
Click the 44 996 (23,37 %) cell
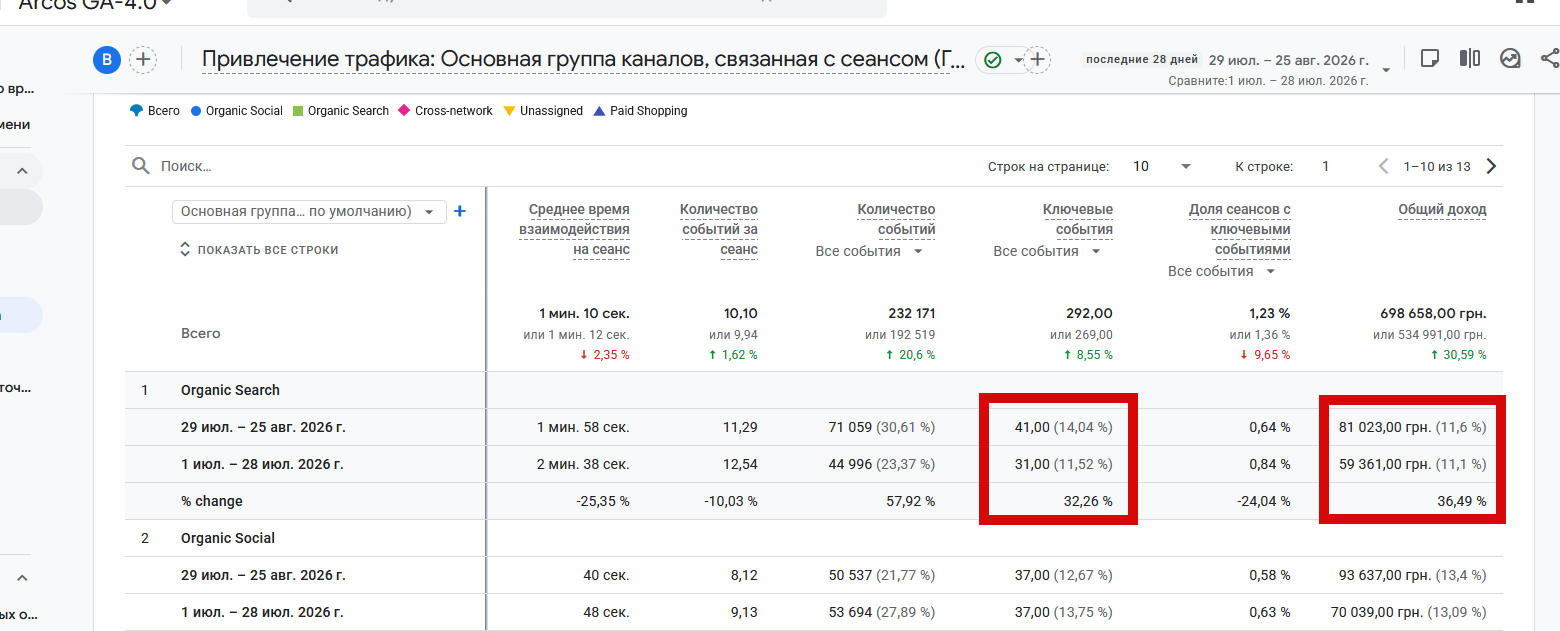coord(881,464)
